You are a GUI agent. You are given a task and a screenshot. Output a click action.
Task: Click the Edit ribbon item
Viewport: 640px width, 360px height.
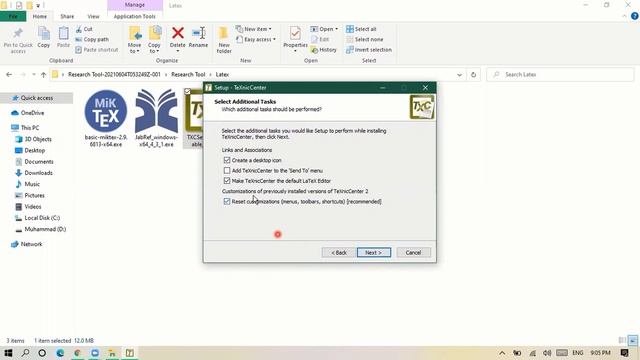[320, 40]
